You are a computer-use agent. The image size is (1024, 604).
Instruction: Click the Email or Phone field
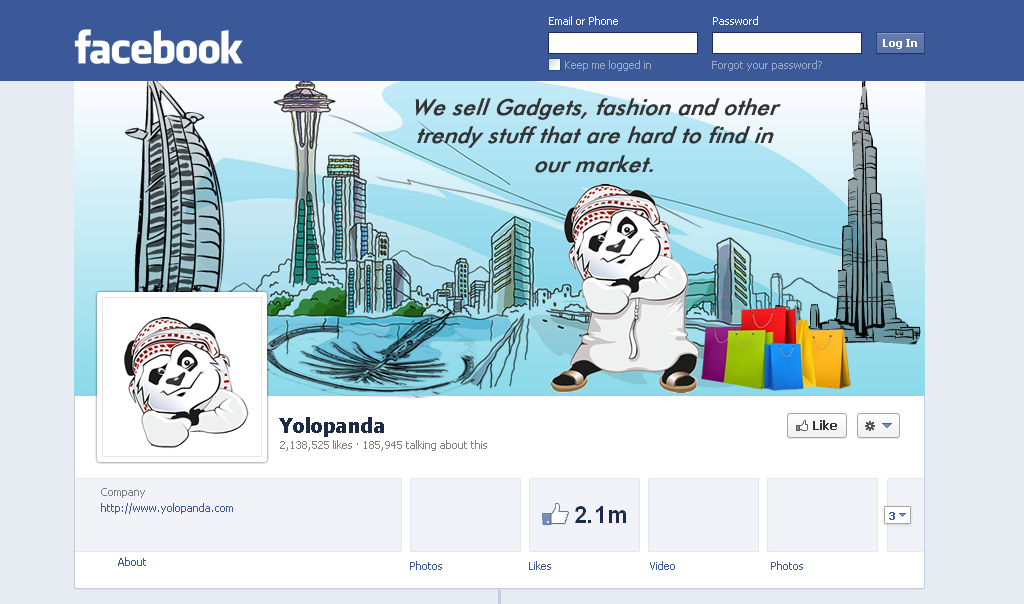pos(623,43)
